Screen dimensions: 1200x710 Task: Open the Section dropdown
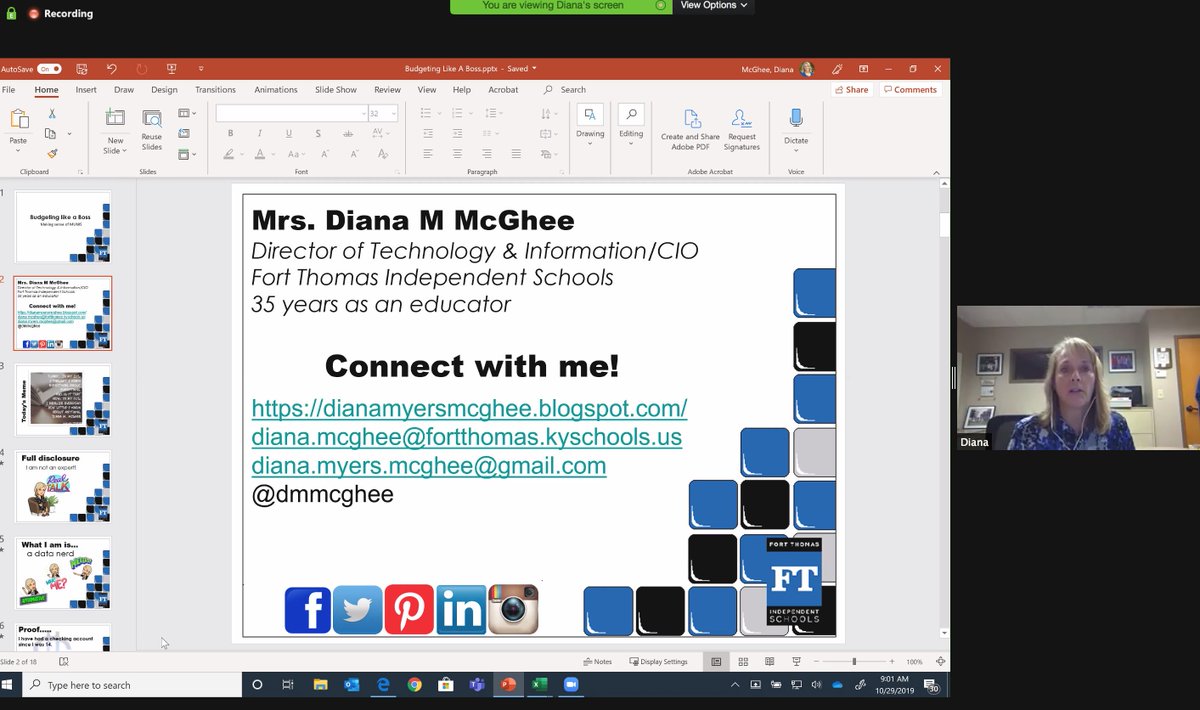[x=187, y=154]
